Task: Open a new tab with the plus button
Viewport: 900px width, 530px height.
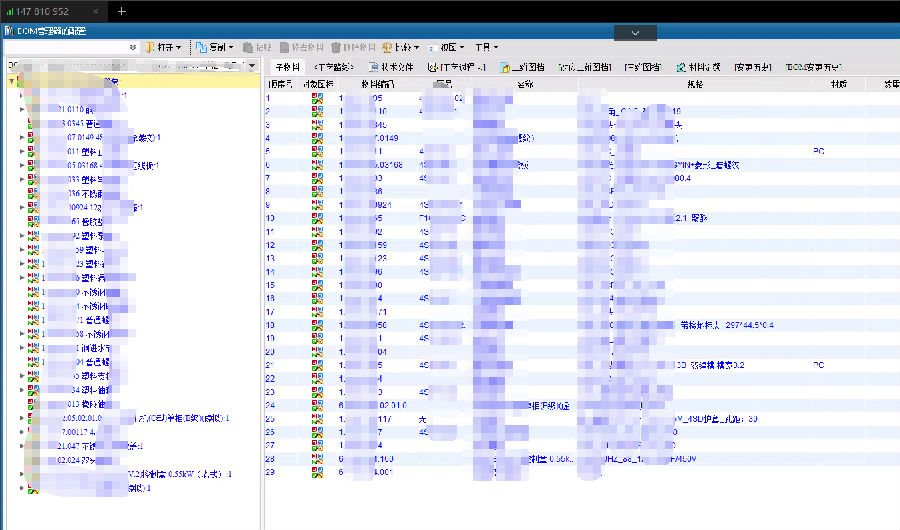Action: pos(122,11)
